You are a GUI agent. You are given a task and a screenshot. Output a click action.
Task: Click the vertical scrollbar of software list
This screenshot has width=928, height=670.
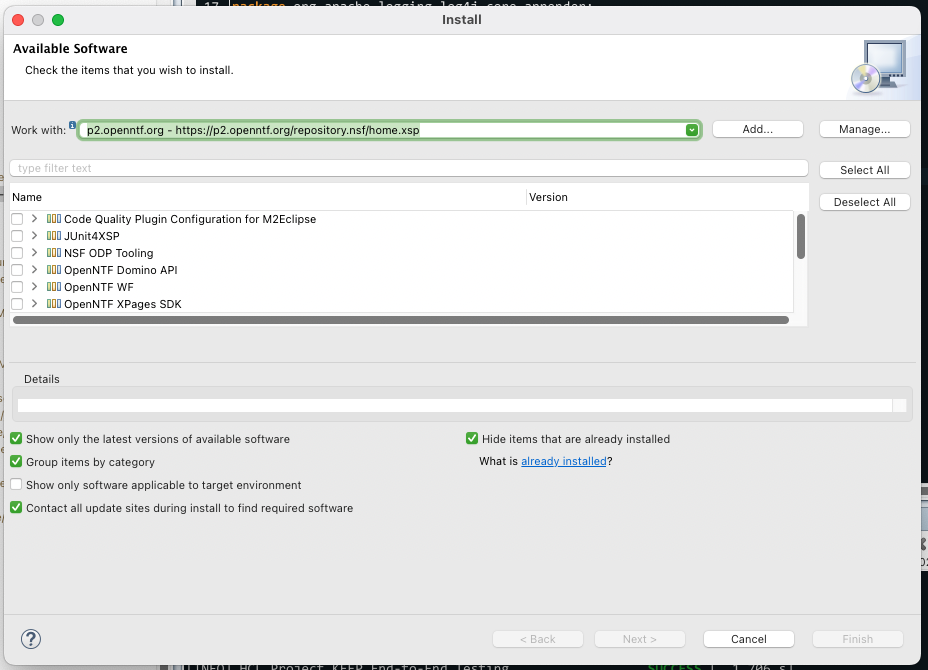point(800,237)
